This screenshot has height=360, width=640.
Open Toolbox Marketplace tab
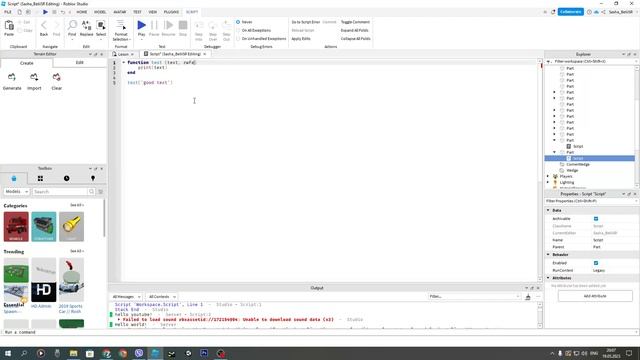click(x=14, y=178)
